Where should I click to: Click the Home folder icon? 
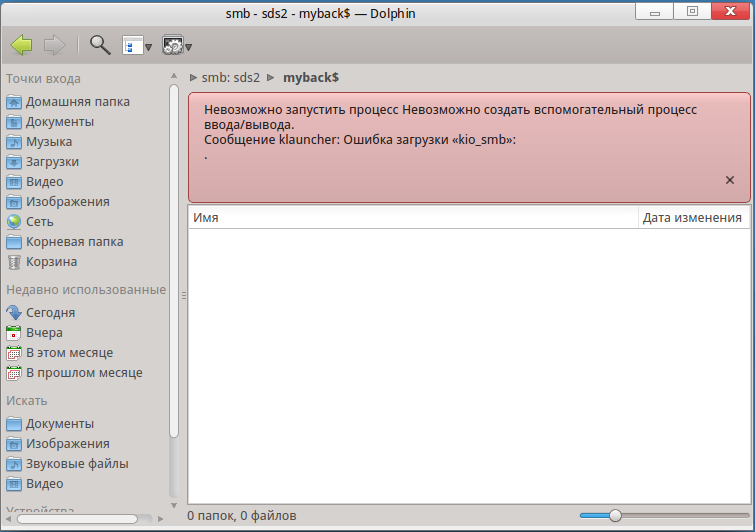pyautogui.click(x=14, y=102)
